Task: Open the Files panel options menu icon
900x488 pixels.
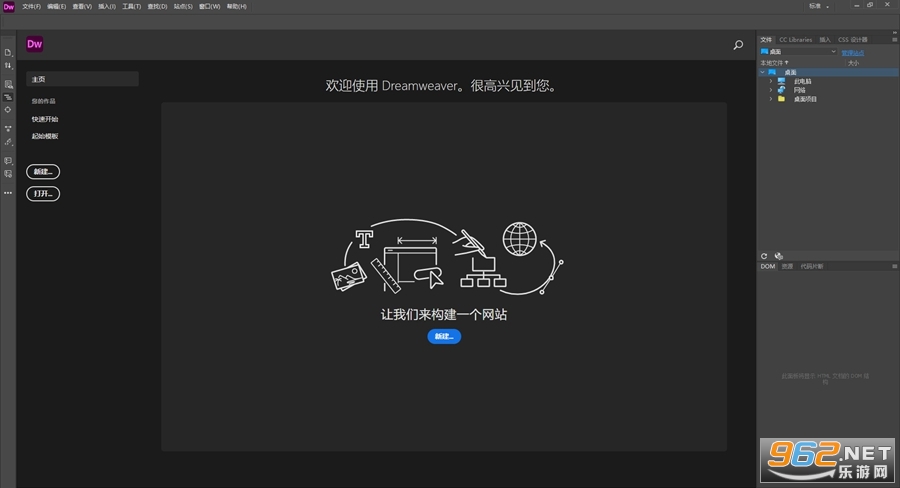Action: pos(894,40)
